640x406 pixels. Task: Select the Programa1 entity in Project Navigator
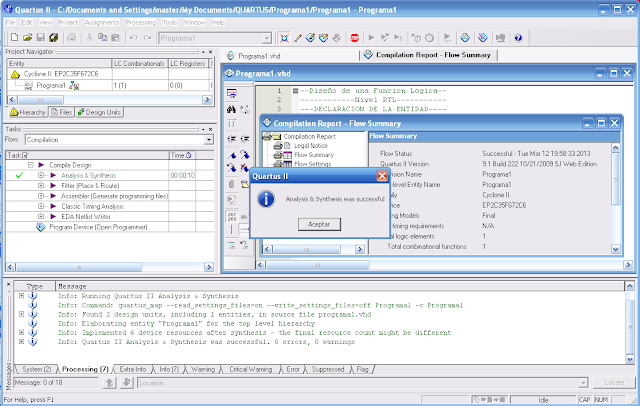coord(51,85)
